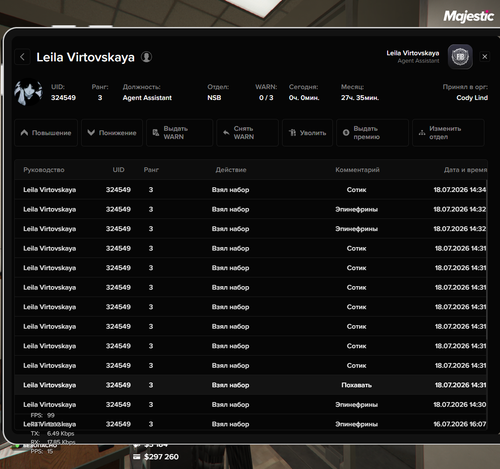Click the Снять WARN button
The height and width of the screenshot is (469, 500).
pos(247,133)
